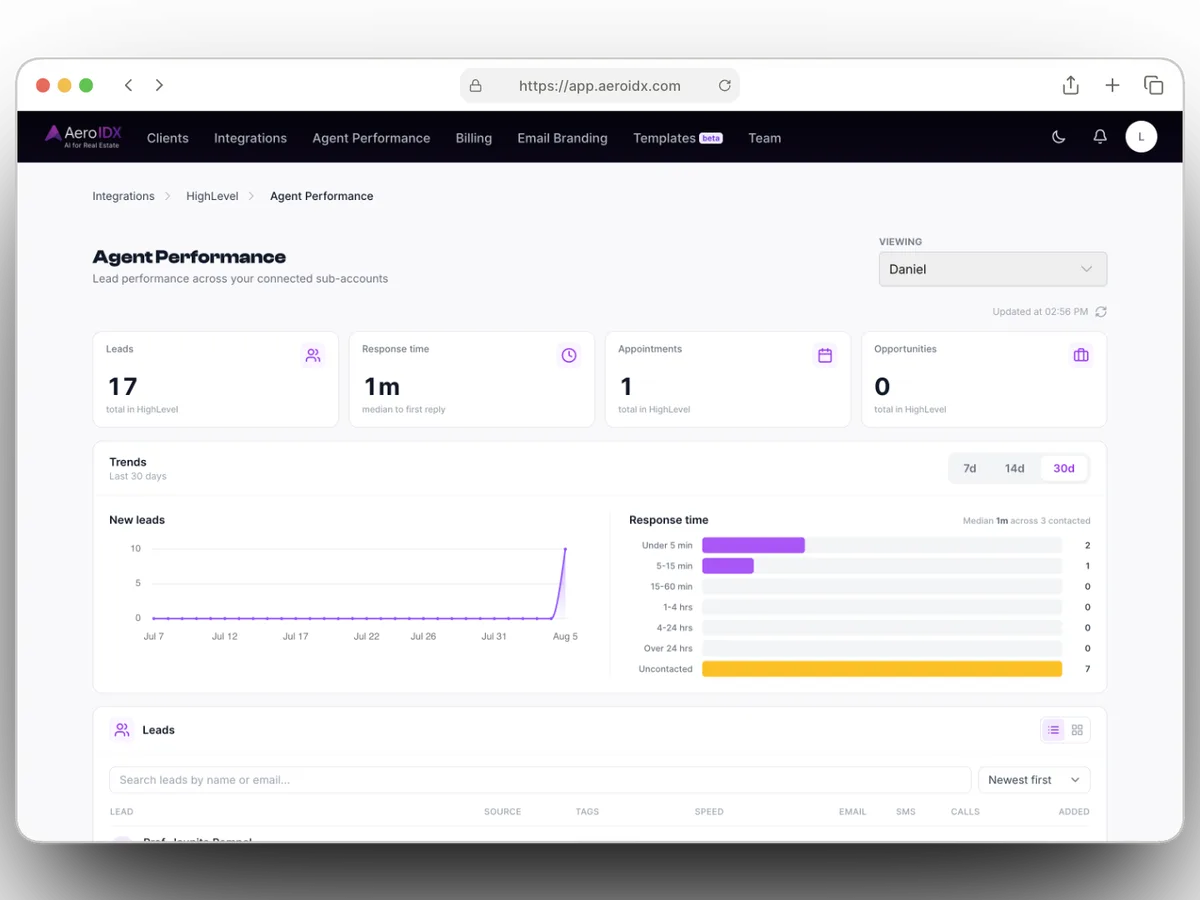Open the Team page
This screenshot has width=1200, height=900.
[x=765, y=138]
